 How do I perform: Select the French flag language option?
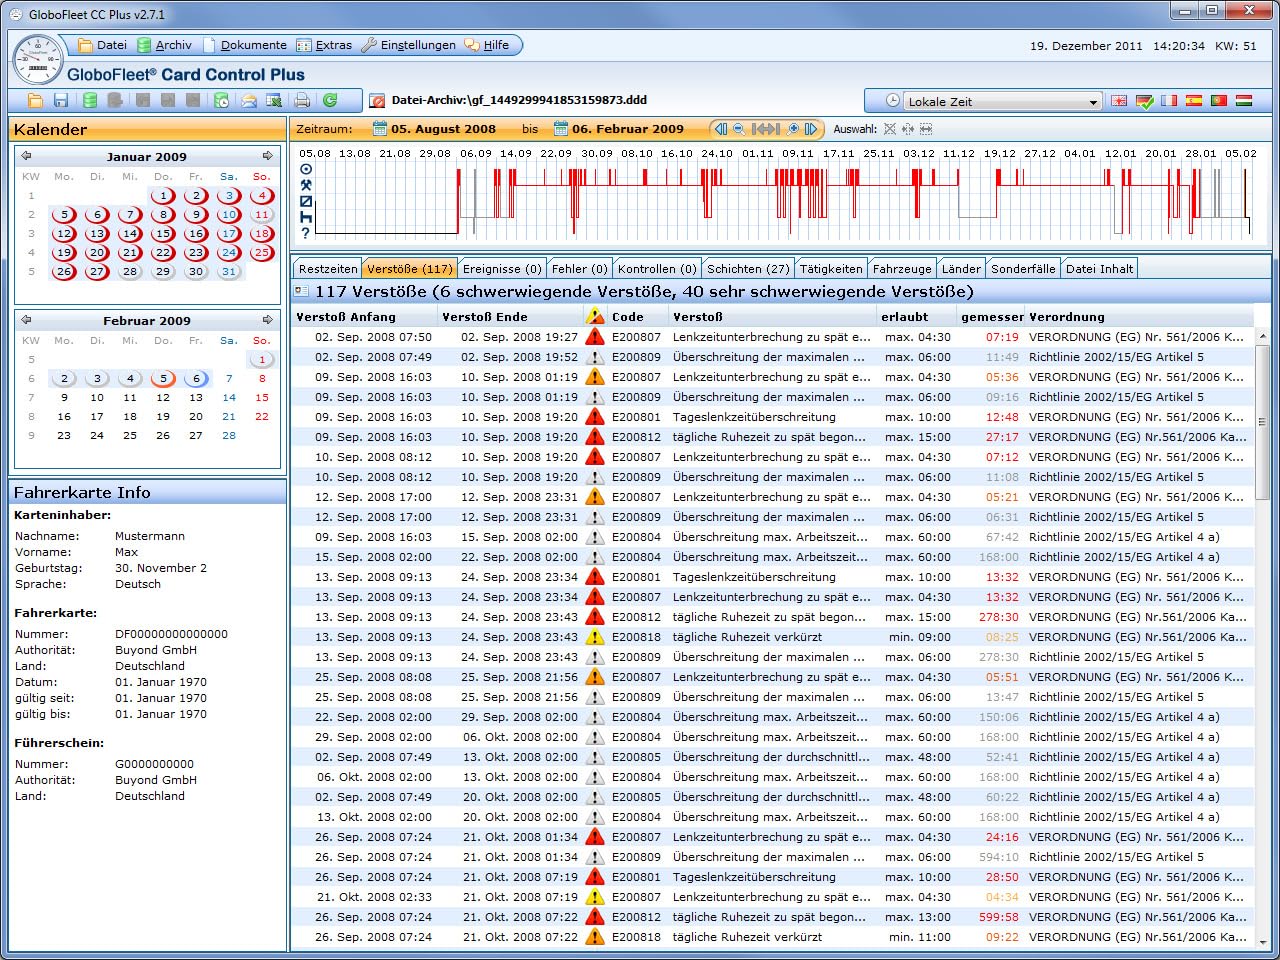point(1169,101)
